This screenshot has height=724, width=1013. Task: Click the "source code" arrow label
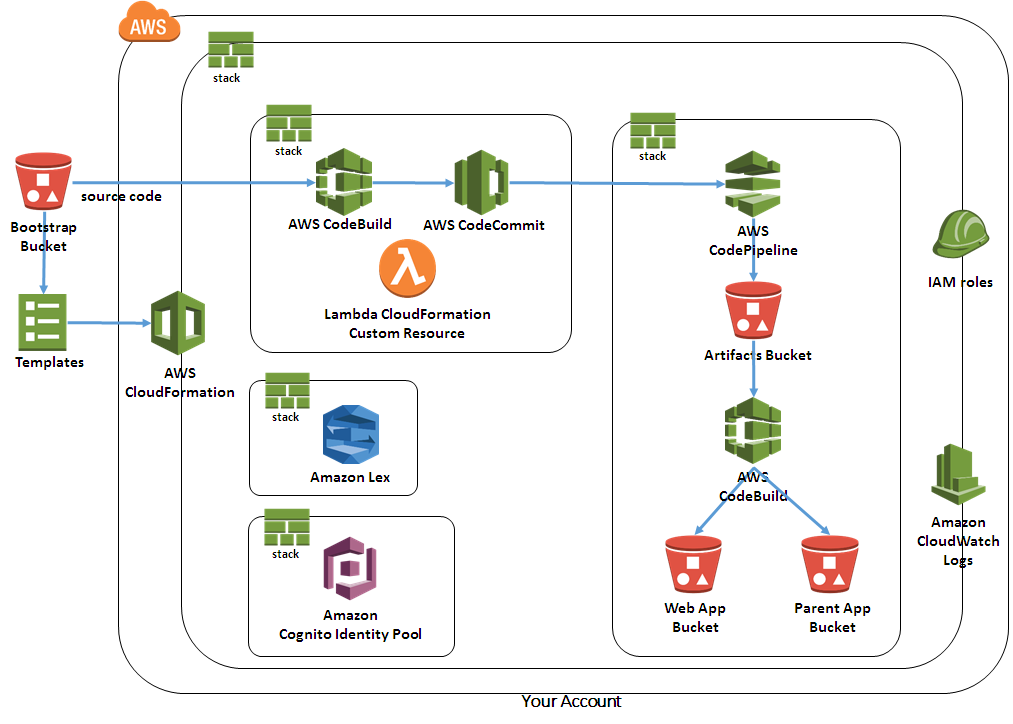[x=121, y=196]
